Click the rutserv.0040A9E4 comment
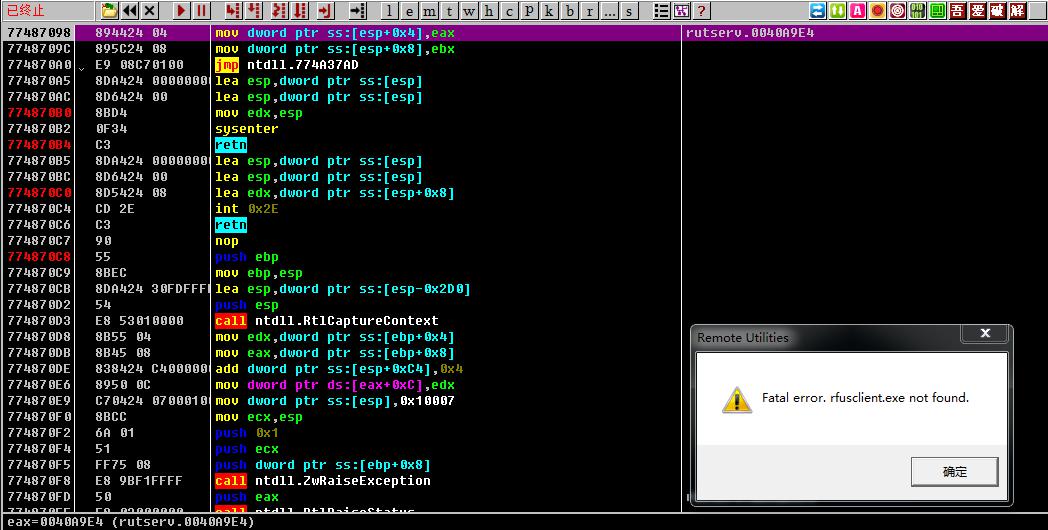 (x=750, y=33)
